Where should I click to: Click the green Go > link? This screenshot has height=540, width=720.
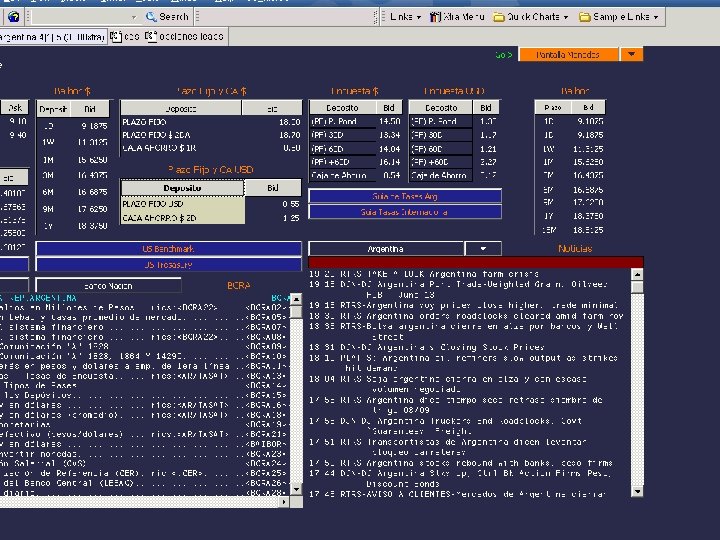tap(503, 55)
